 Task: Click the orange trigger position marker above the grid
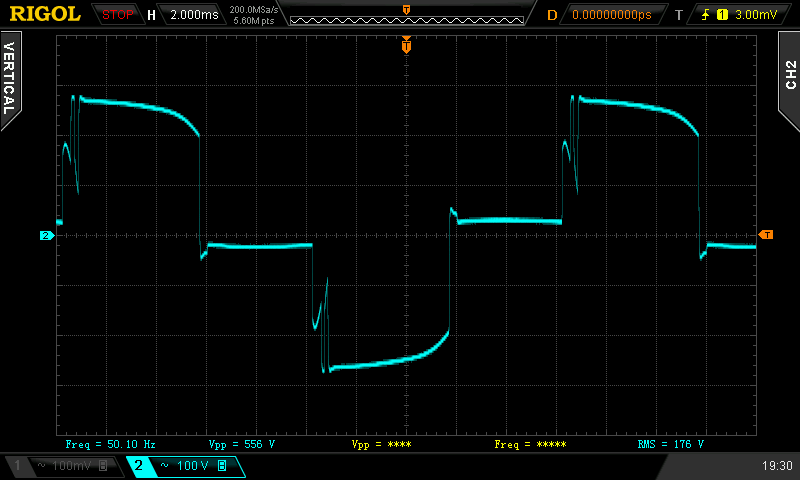(x=406, y=46)
